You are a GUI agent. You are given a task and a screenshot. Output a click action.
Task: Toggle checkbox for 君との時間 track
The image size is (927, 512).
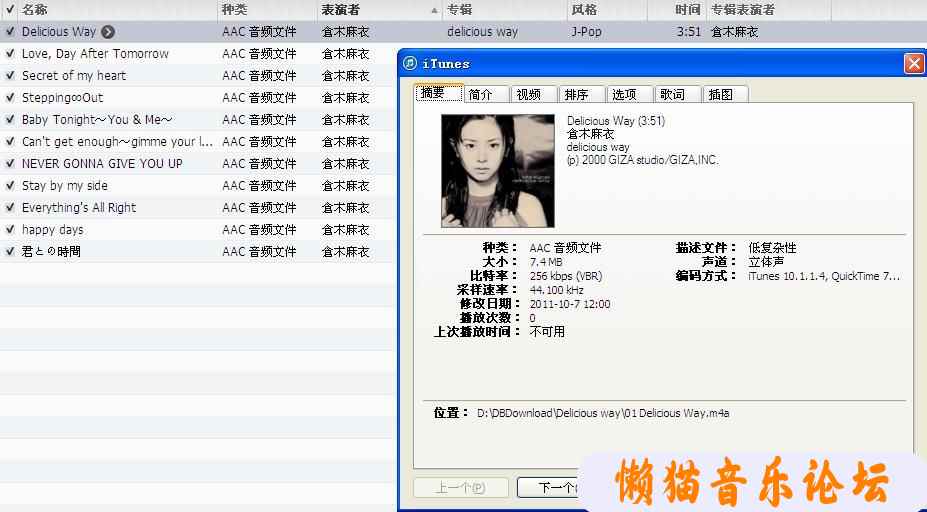(9, 251)
